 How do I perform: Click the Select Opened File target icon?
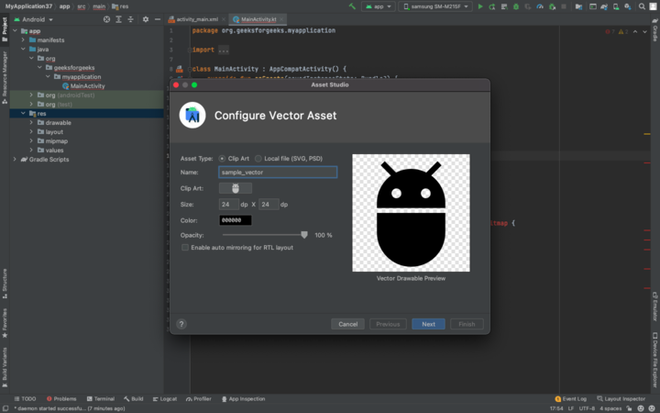tap(107, 19)
